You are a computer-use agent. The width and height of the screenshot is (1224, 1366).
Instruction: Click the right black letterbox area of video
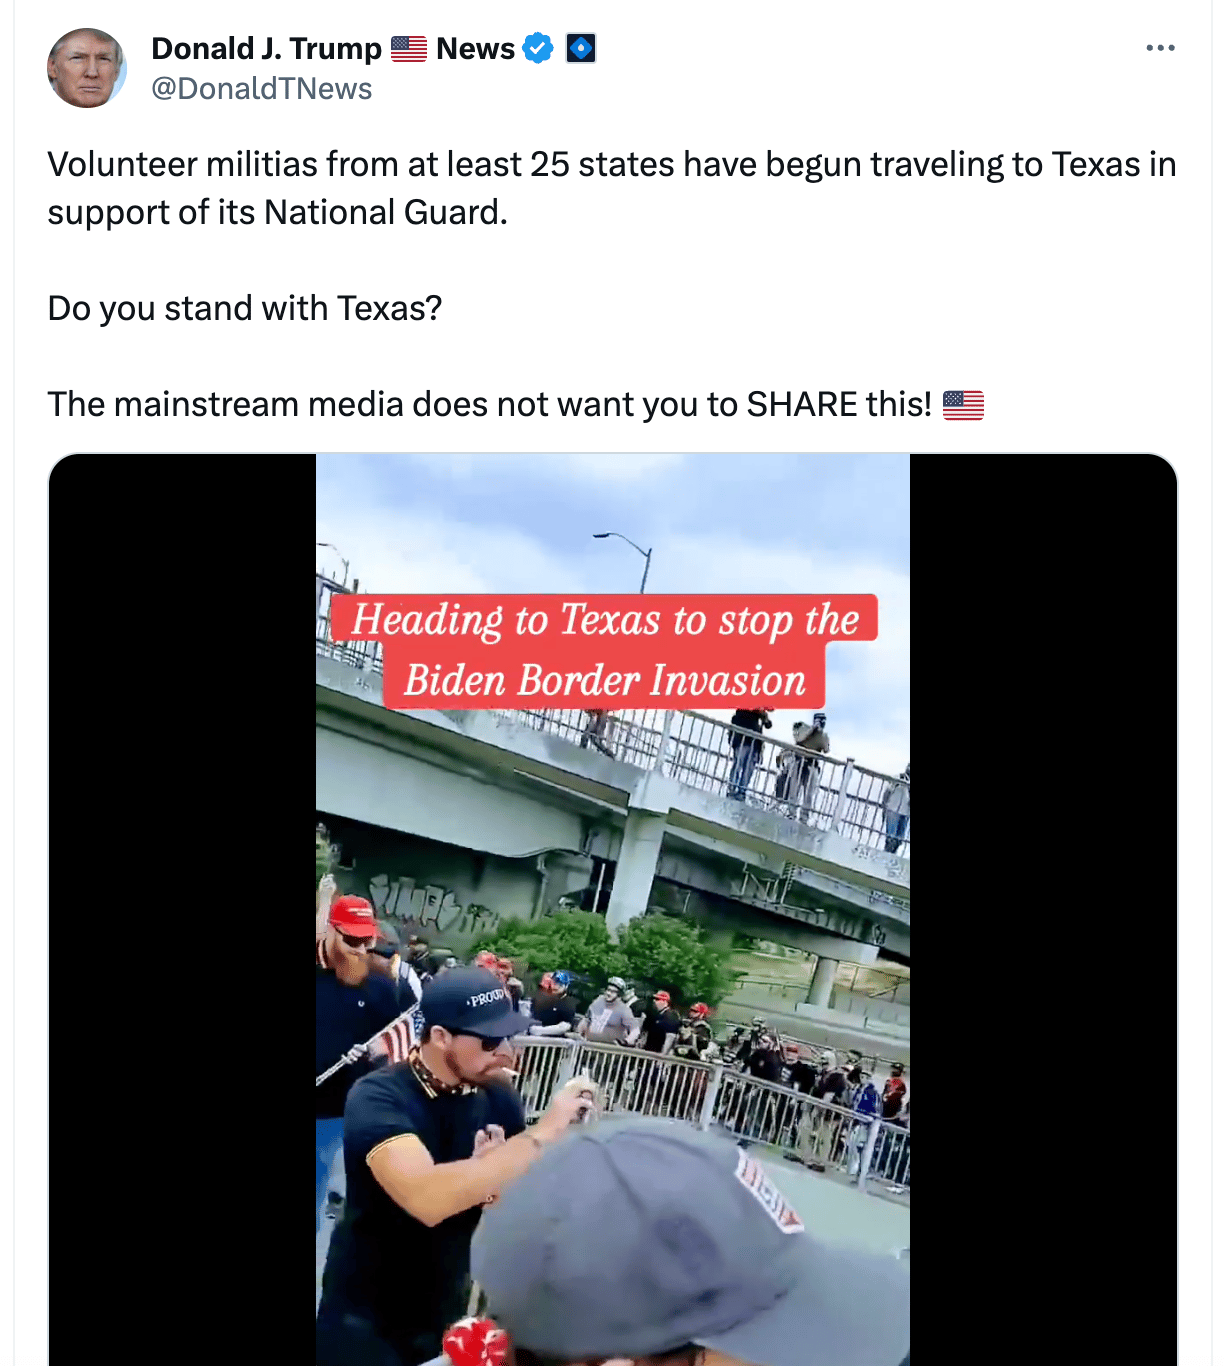[x=1043, y=910]
